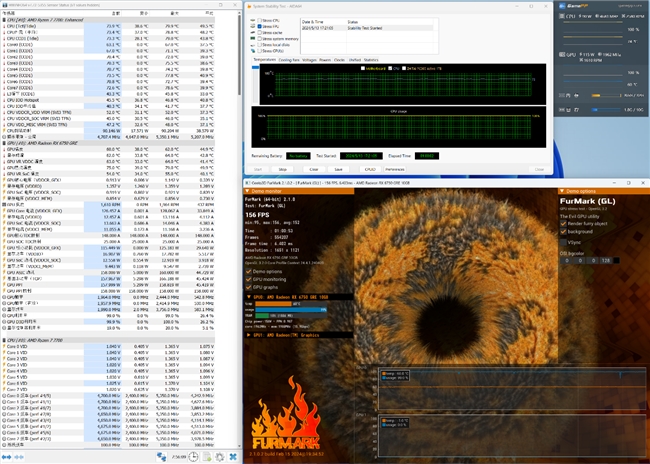The image size is (650, 464).
Task: Enable VSync checkbox in FurMark Demo options
Action: pyautogui.click(x=563, y=242)
